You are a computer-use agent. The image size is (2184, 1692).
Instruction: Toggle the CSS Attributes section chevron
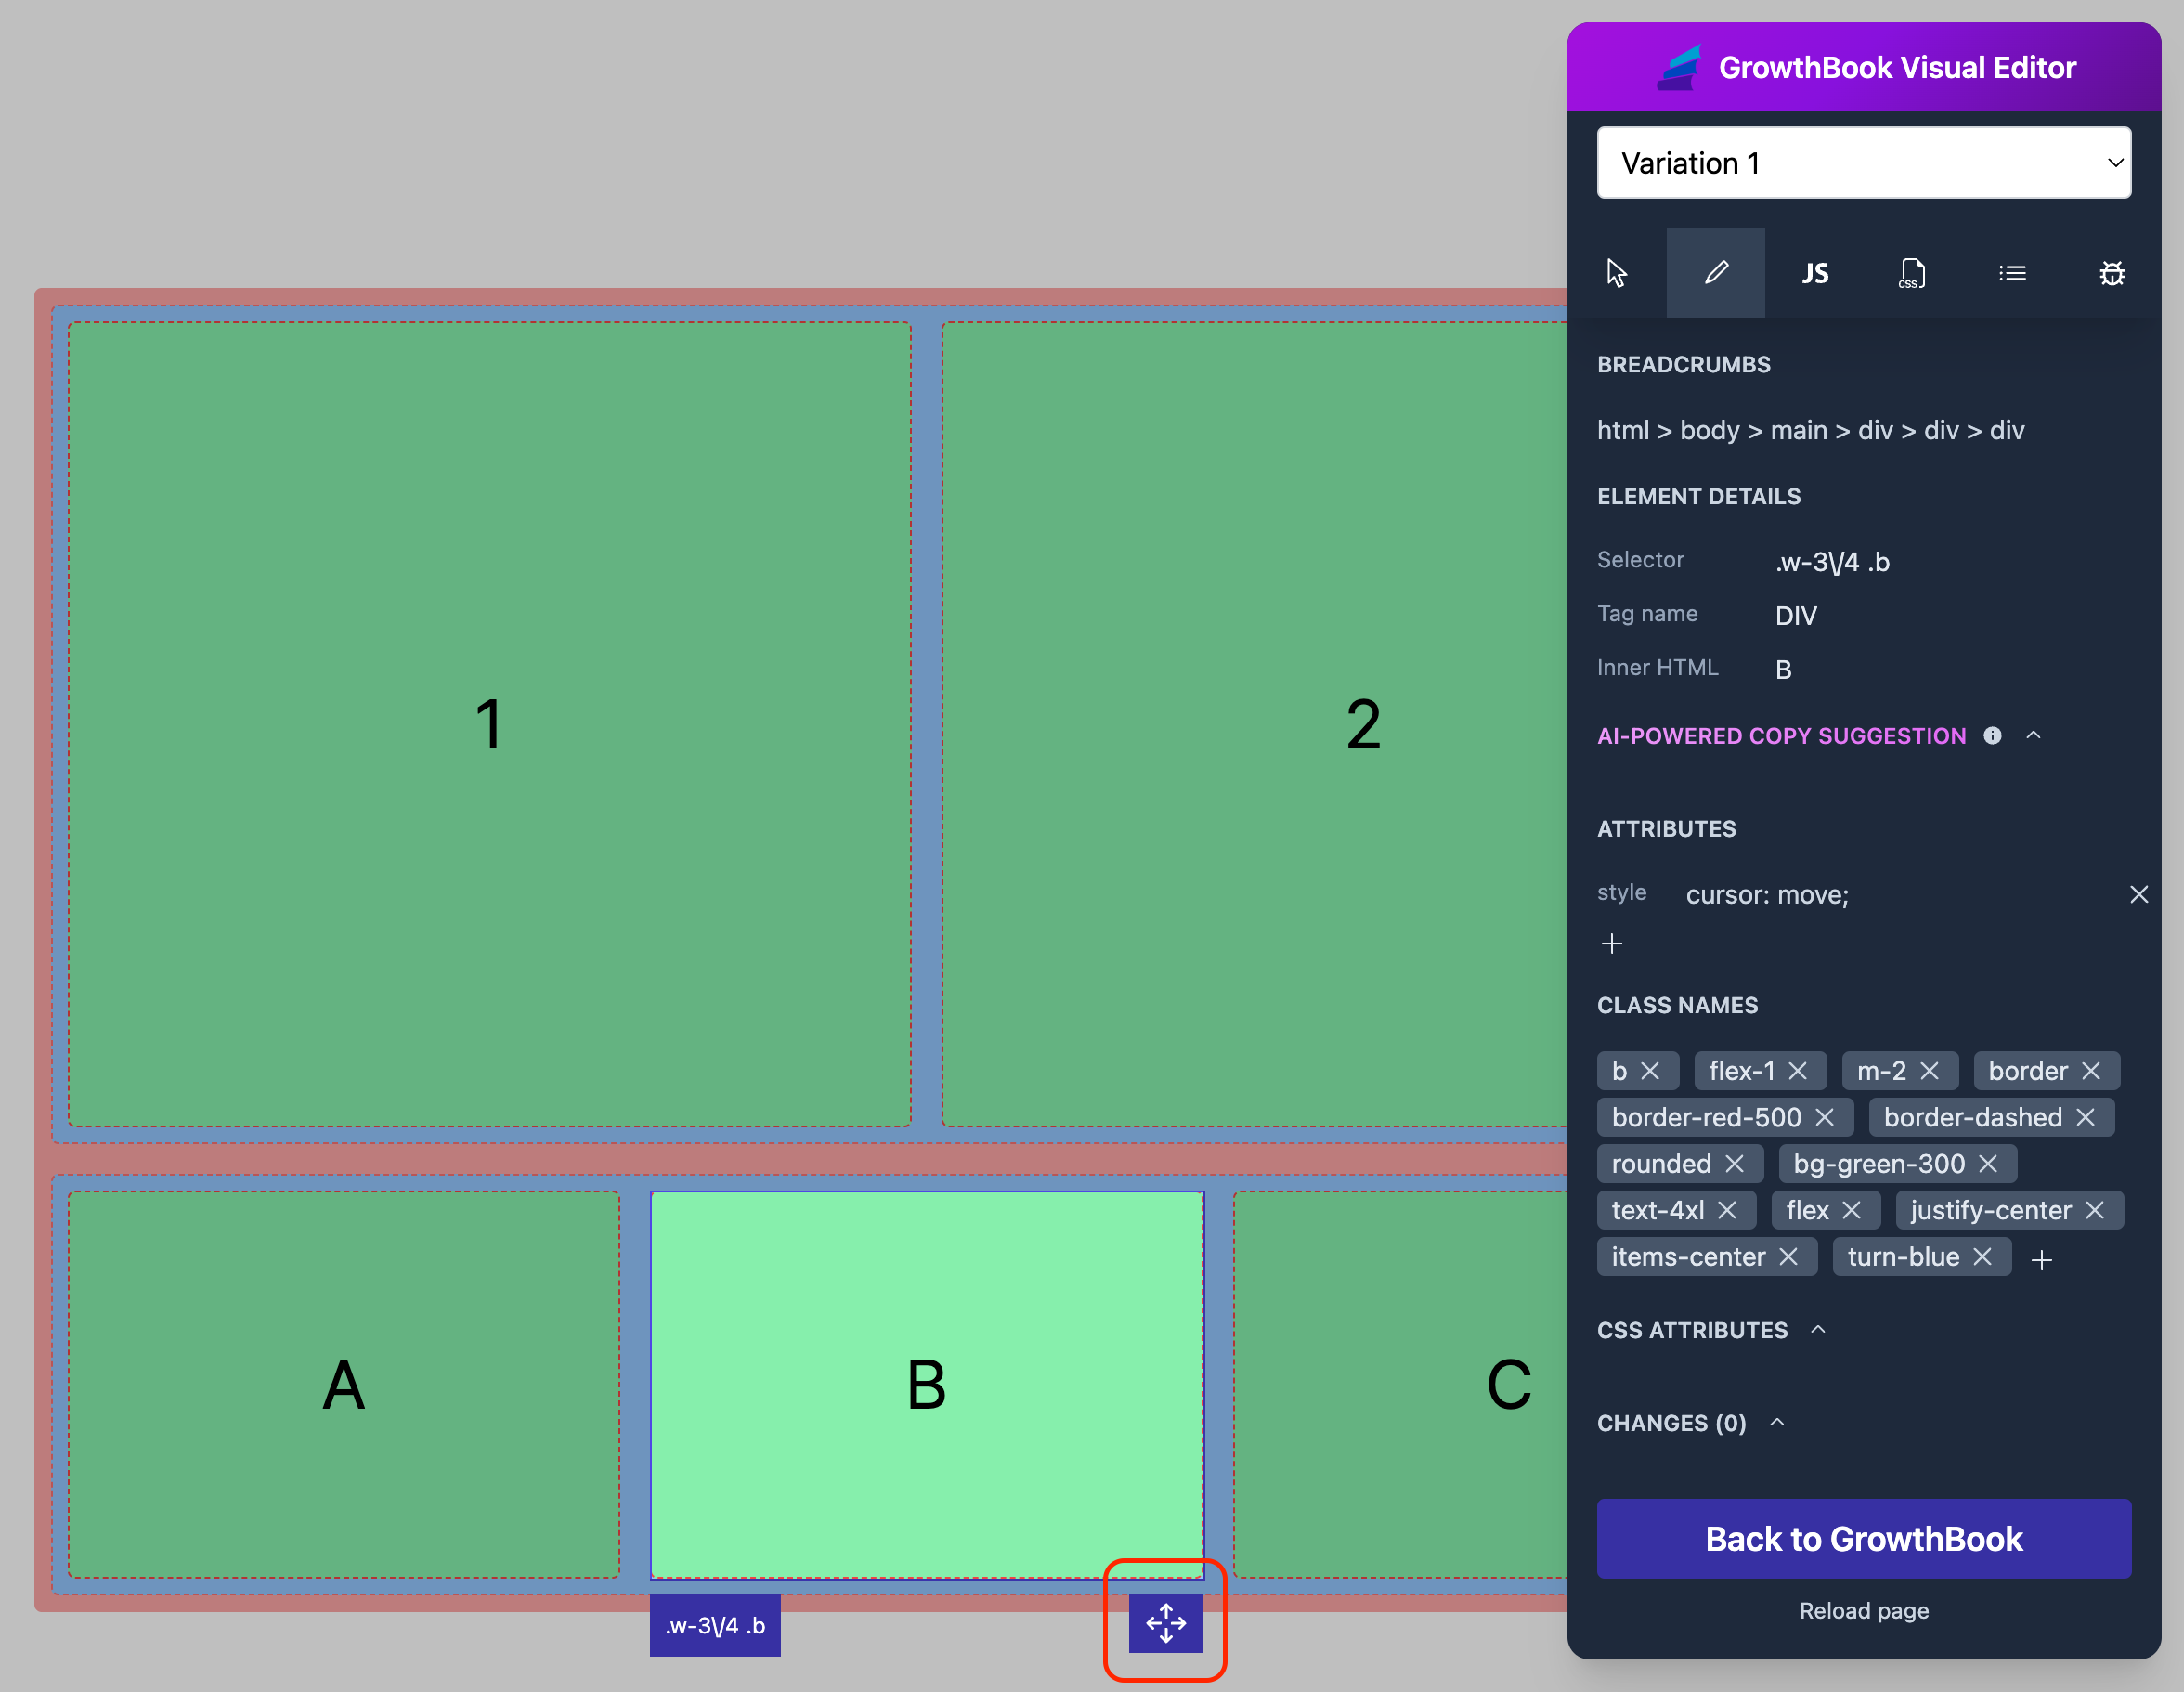pyautogui.click(x=1818, y=1329)
